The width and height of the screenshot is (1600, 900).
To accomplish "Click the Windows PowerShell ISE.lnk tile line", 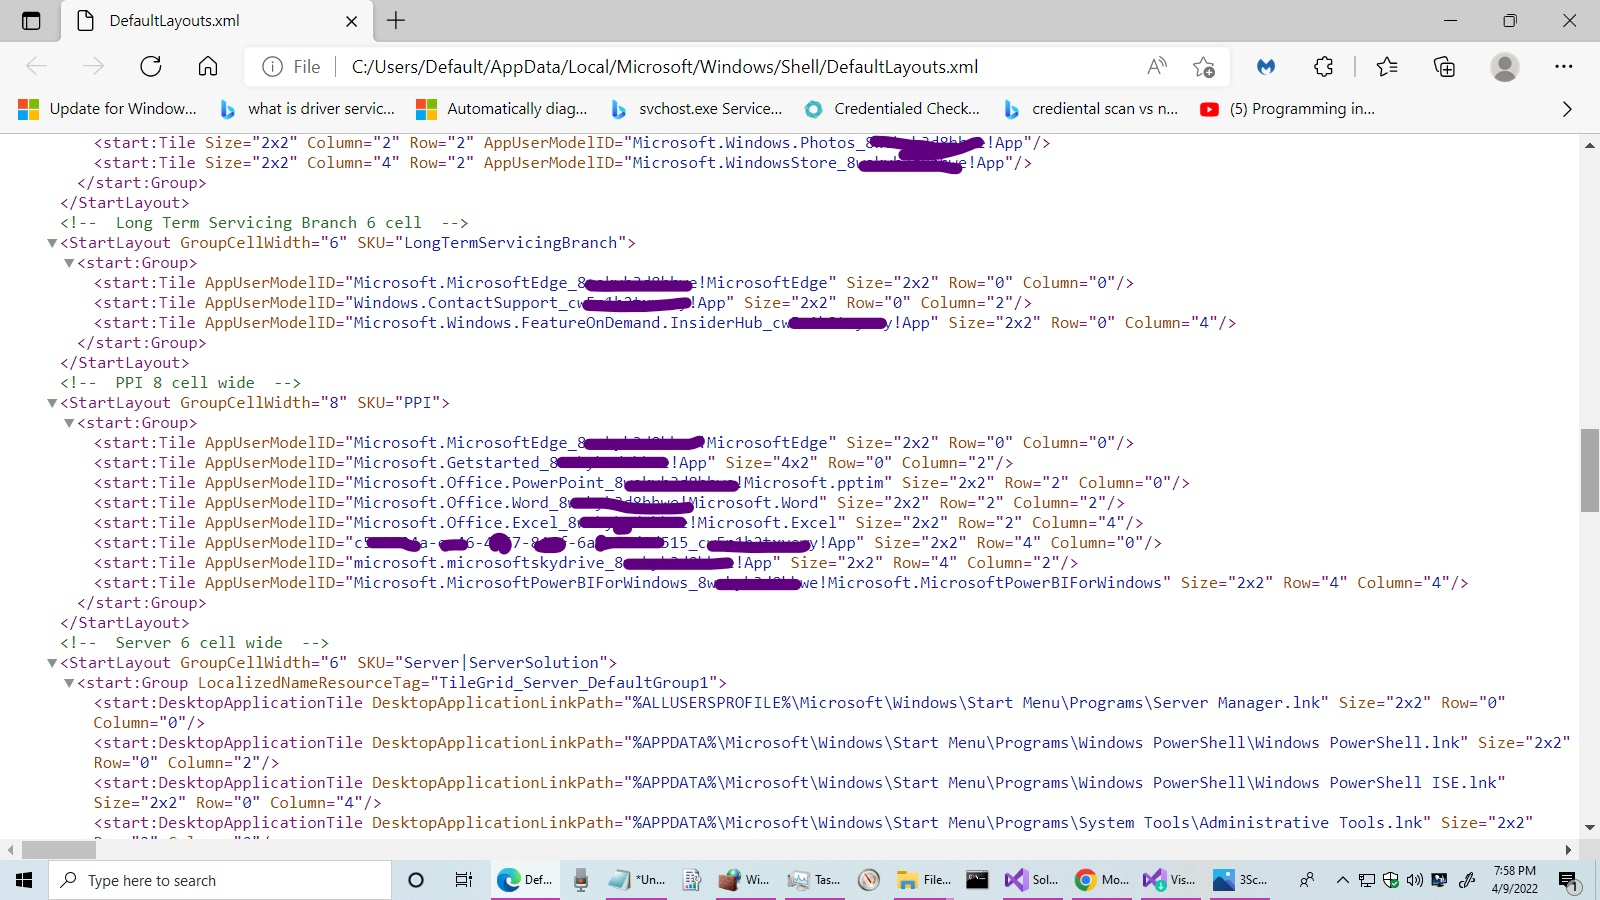I will [800, 793].
